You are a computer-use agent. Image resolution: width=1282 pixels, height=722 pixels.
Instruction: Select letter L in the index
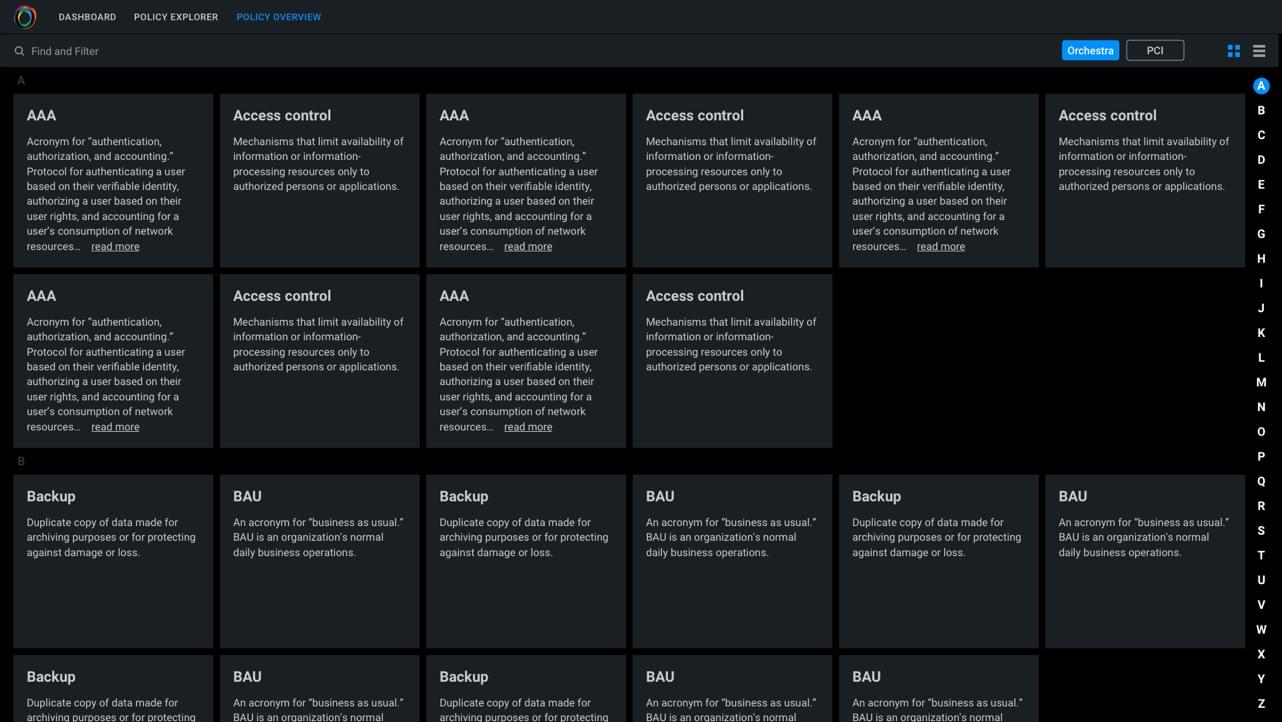(1261, 357)
